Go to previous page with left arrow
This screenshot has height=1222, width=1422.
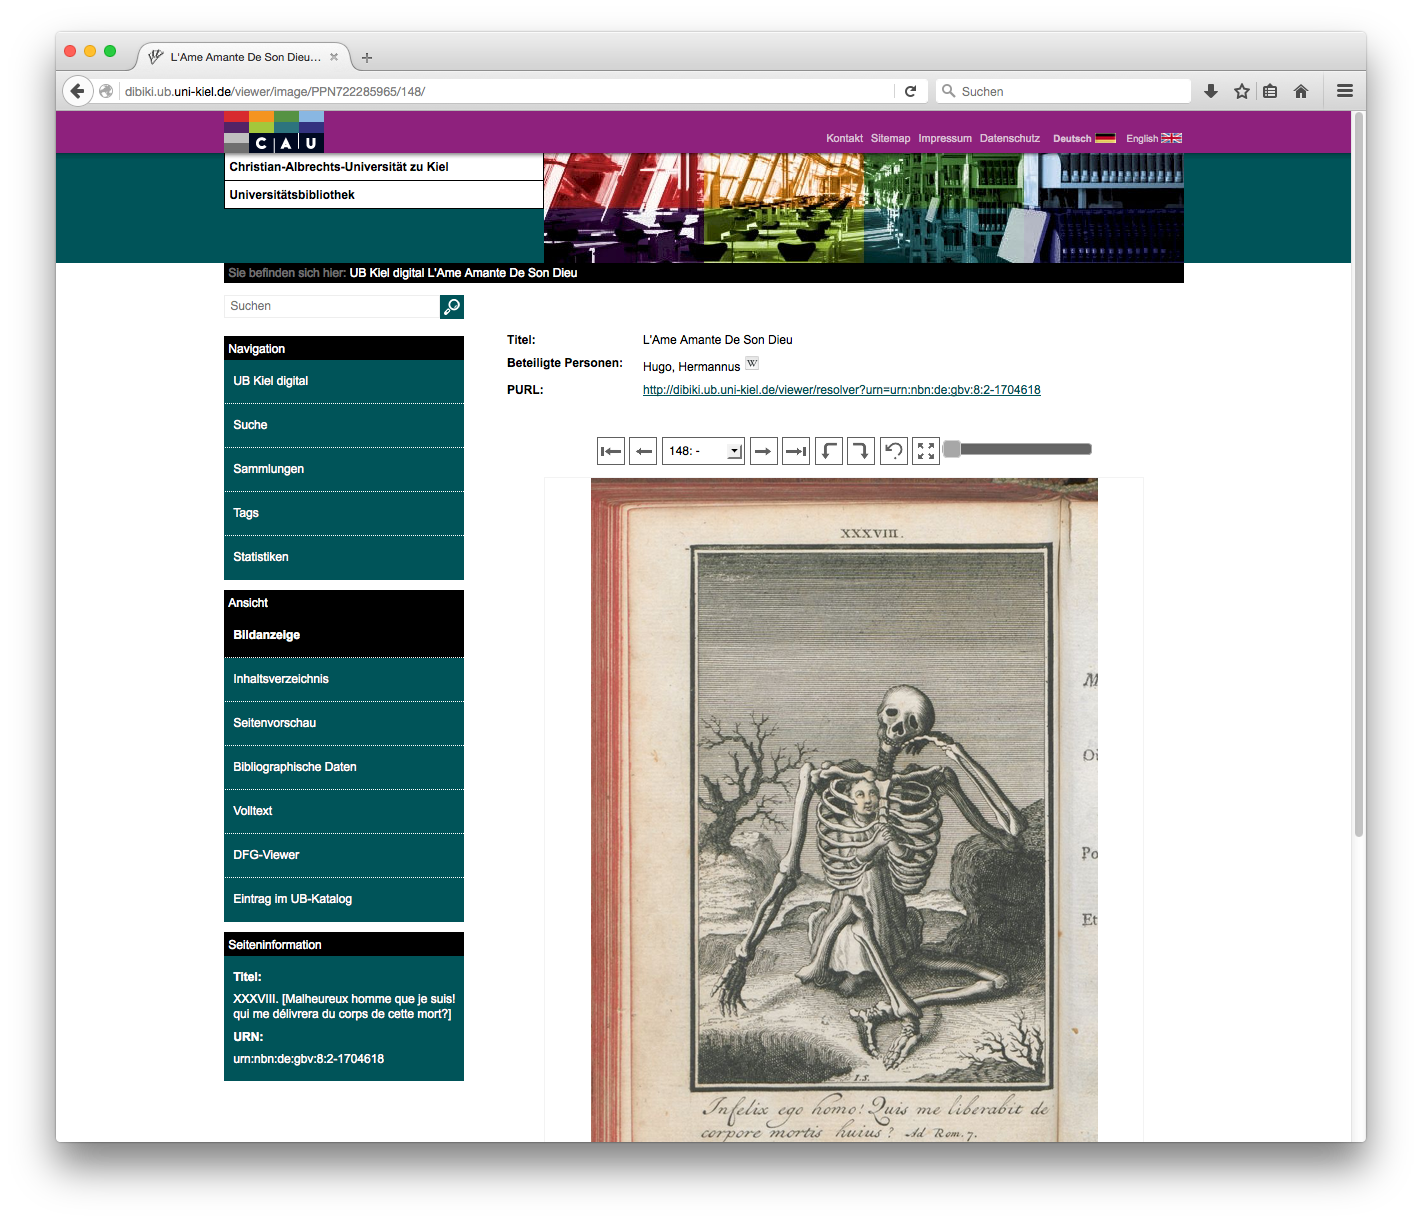tap(643, 451)
